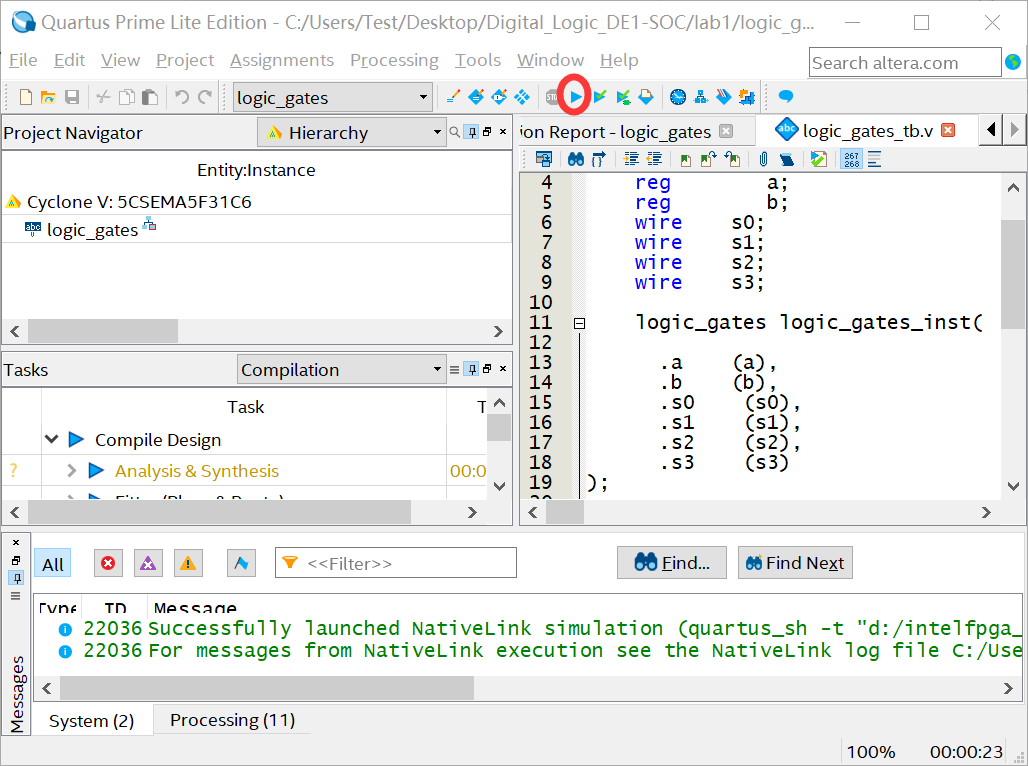1028x766 pixels.
Task: Open the Assignments menu
Action: (282, 60)
